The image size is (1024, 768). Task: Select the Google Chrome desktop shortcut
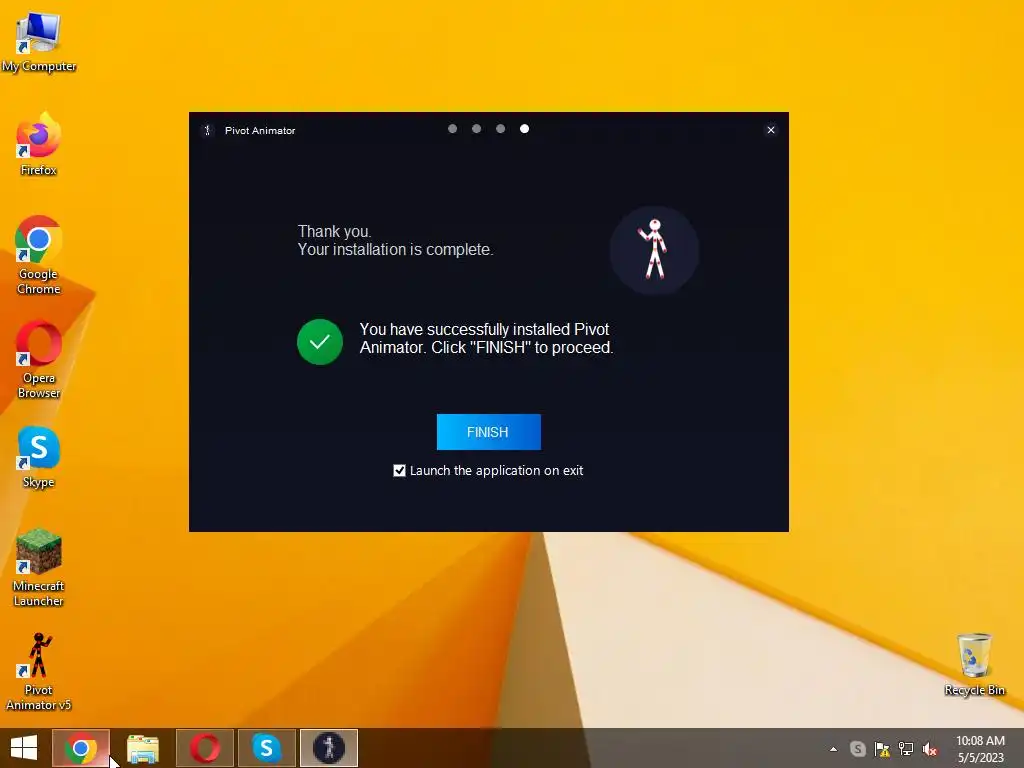tap(39, 255)
